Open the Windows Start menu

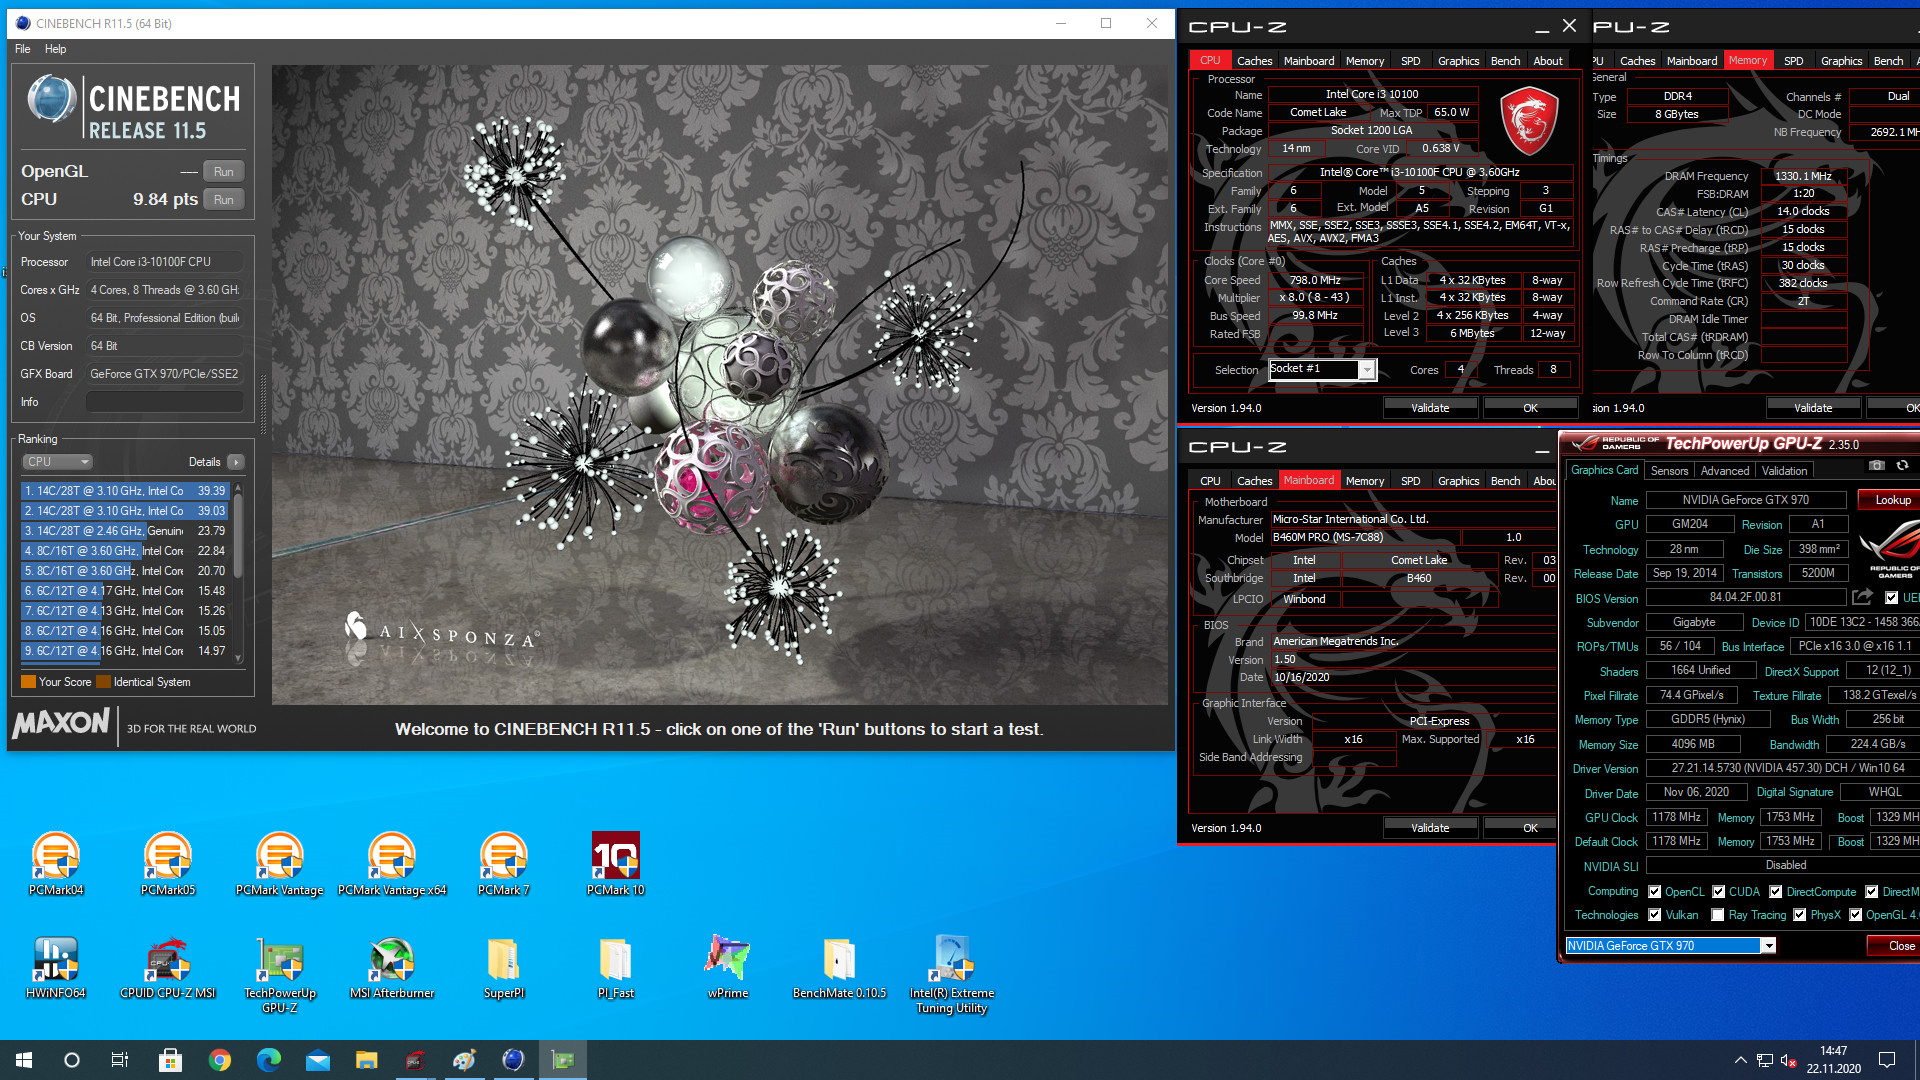[x=24, y=1060]
